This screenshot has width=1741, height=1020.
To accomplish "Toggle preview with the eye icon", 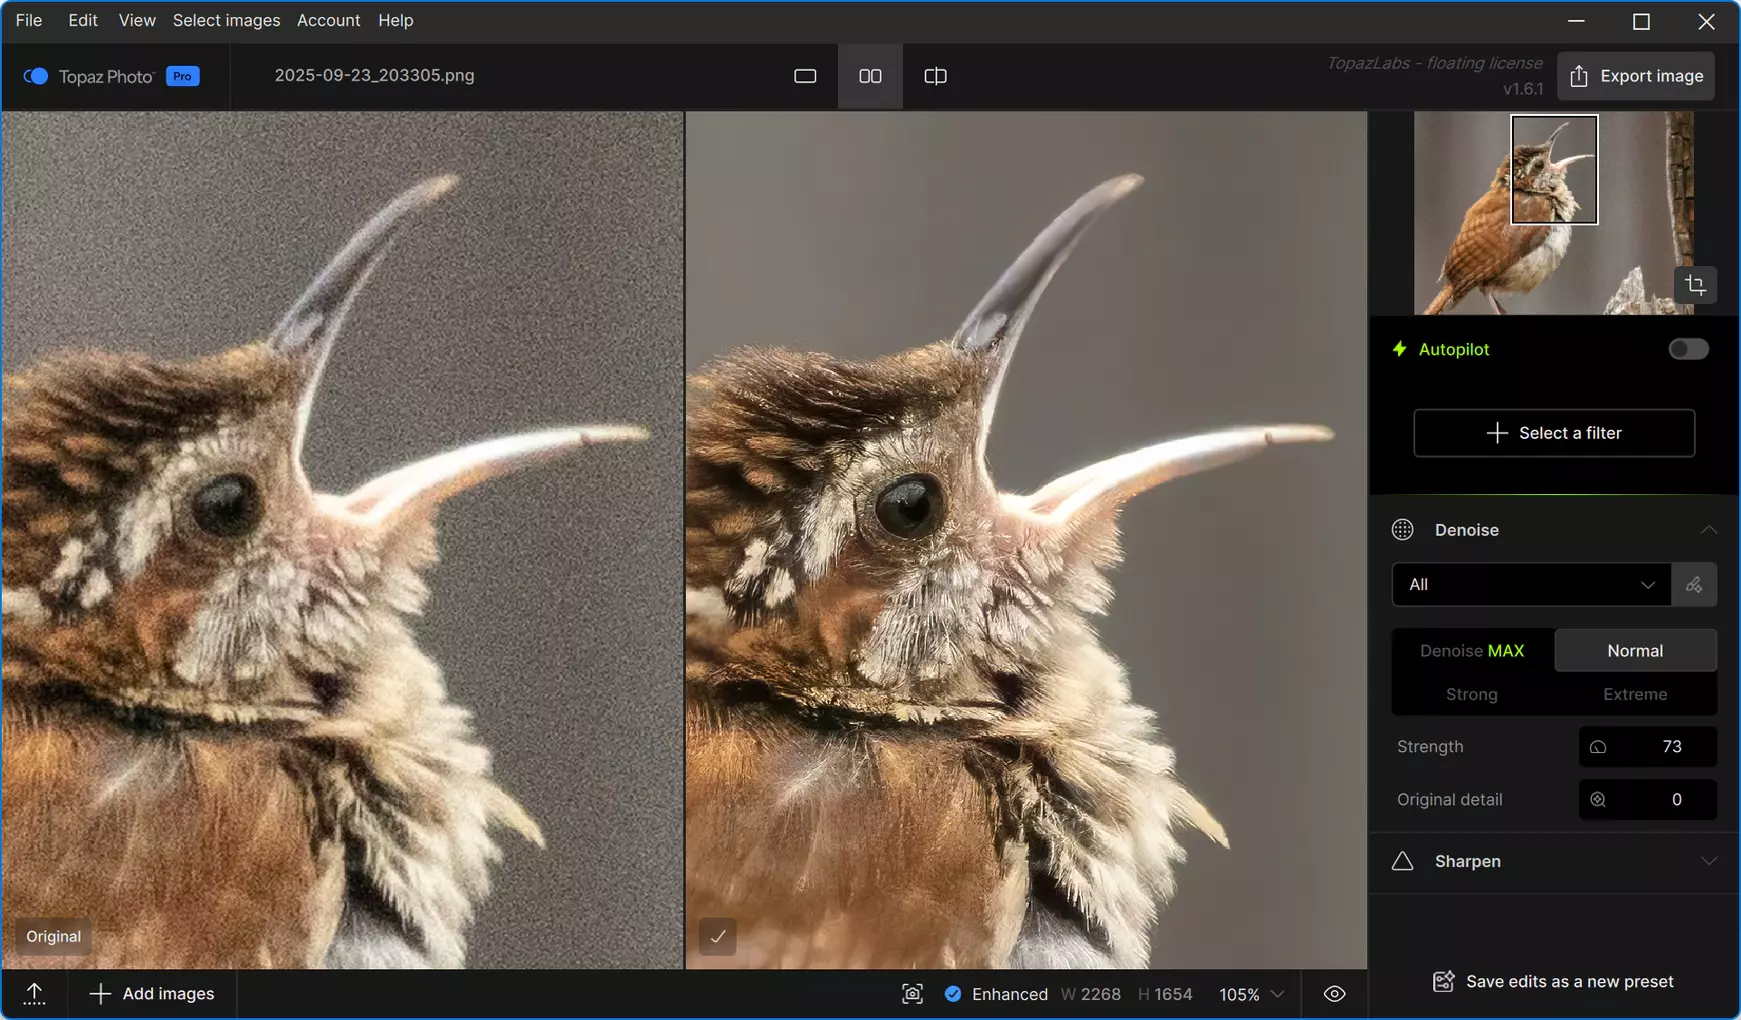I will tap(1334, 994).
